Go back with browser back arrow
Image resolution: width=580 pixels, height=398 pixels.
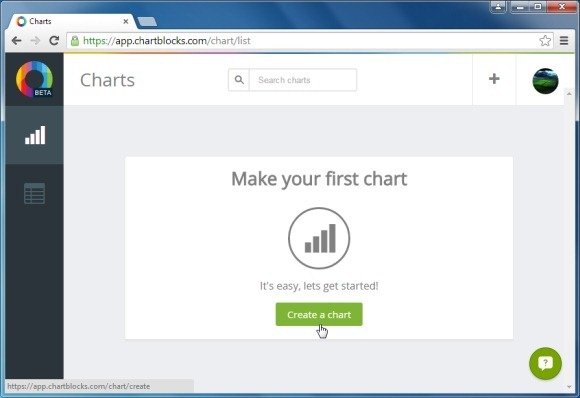[17, 41]
